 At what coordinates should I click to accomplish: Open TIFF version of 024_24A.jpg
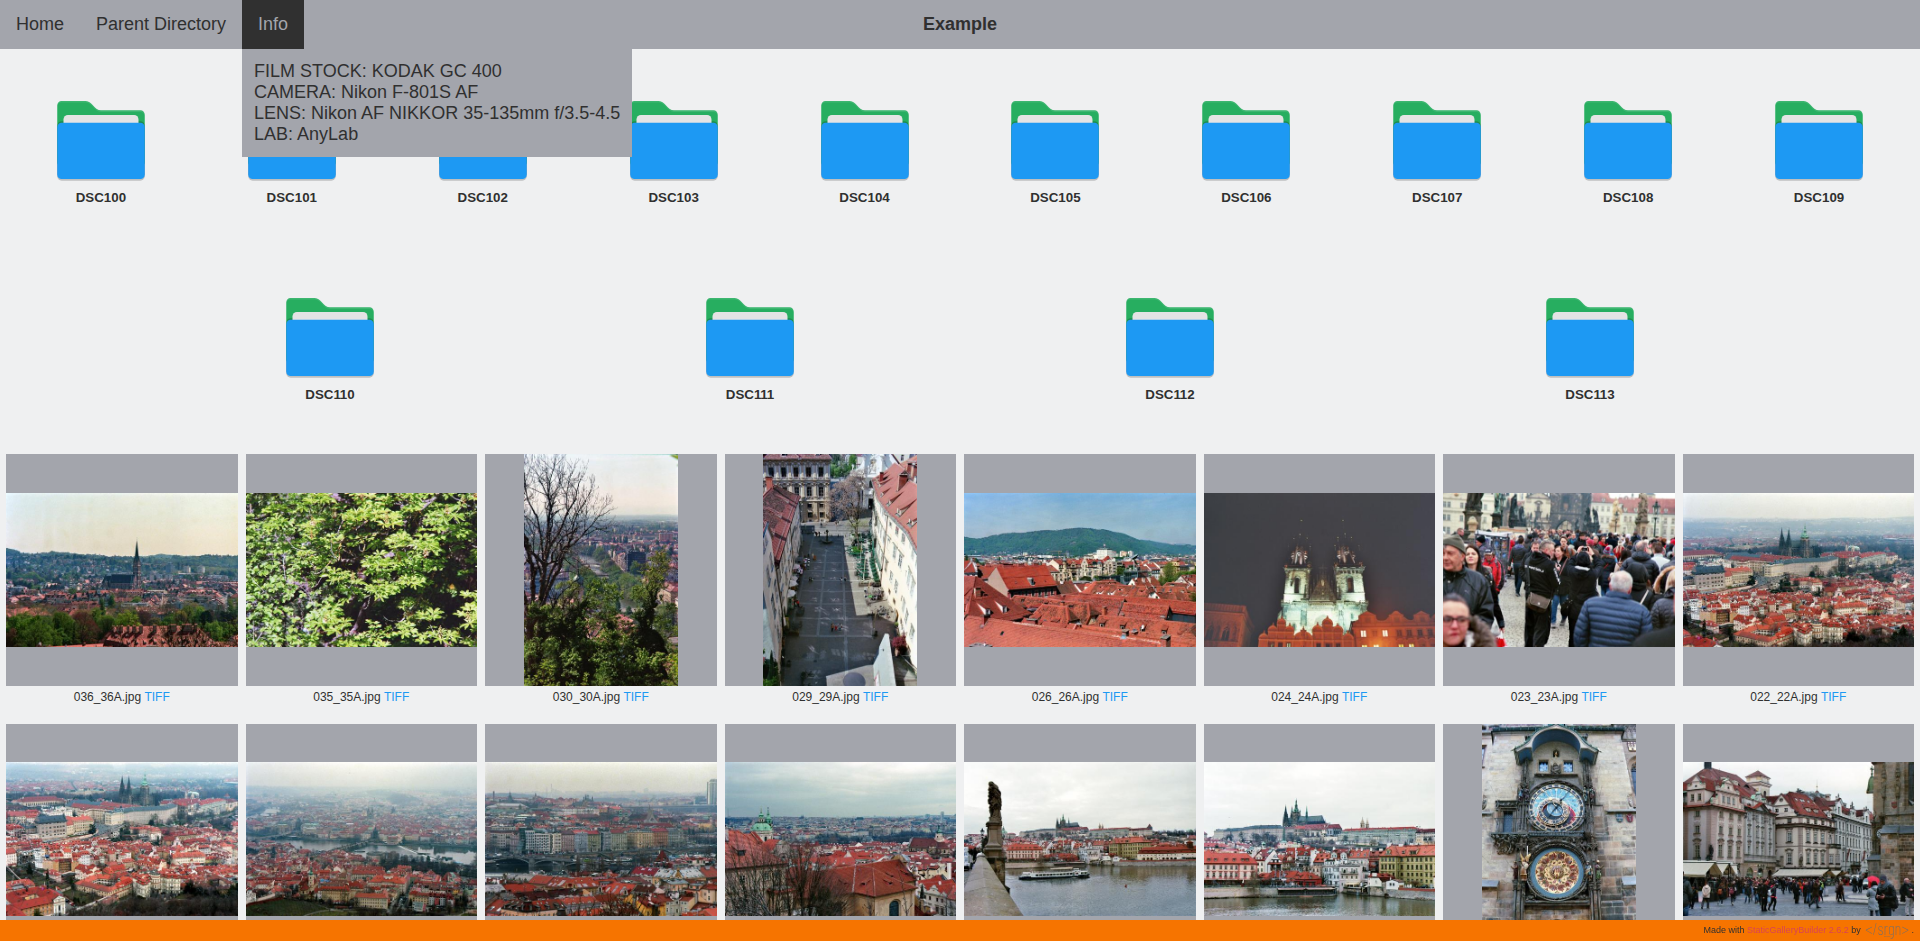coord(1354,697)
